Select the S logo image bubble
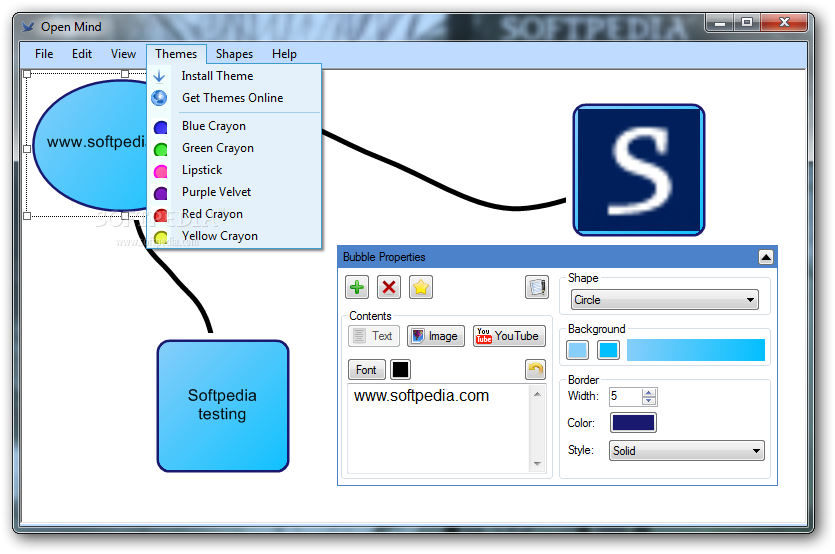 (639, 170)
